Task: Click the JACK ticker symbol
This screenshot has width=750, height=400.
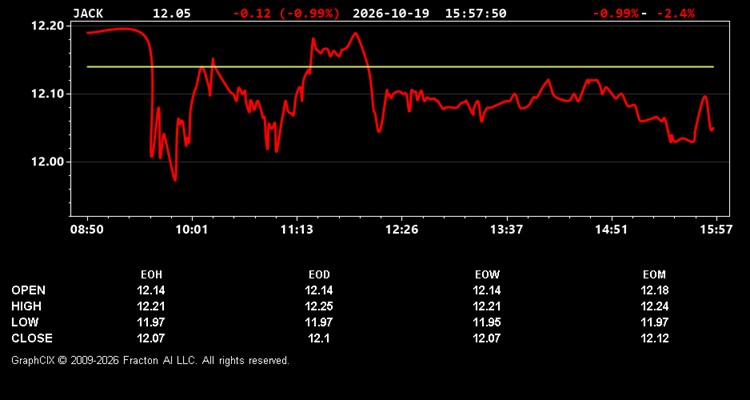Action: 88,13
